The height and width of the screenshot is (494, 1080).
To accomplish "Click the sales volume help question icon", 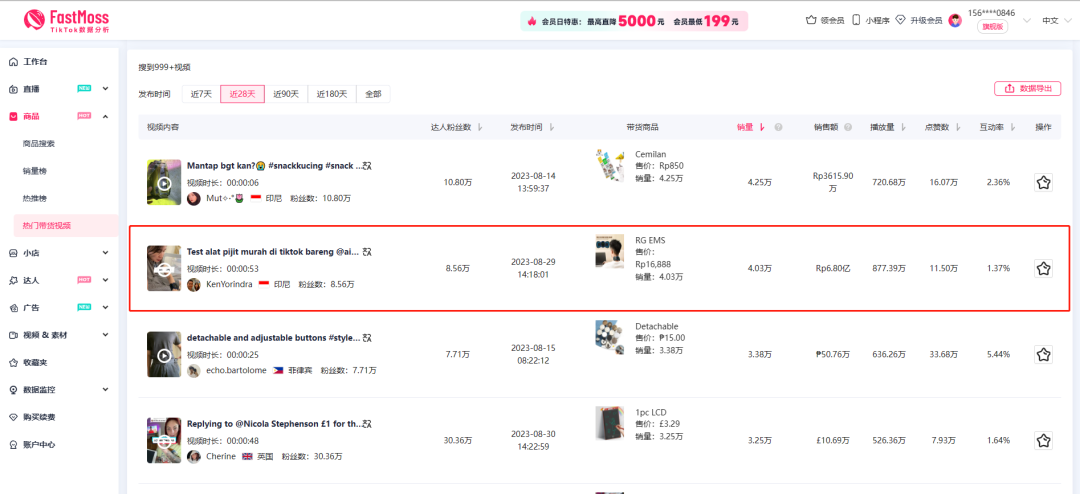I will pos(778,127).
